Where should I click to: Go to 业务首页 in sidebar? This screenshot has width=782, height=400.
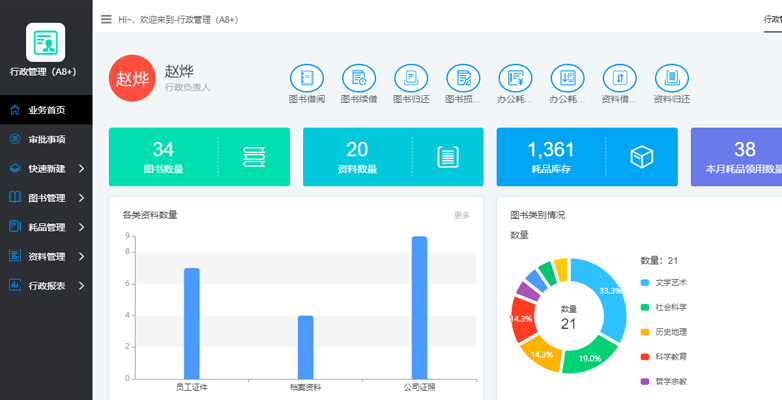[x=46, y=110]
